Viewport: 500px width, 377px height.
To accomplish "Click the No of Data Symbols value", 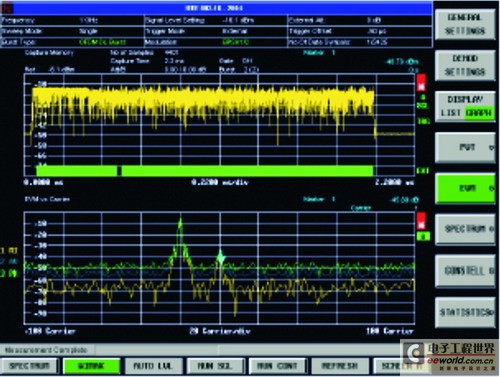I will [376, 42].
